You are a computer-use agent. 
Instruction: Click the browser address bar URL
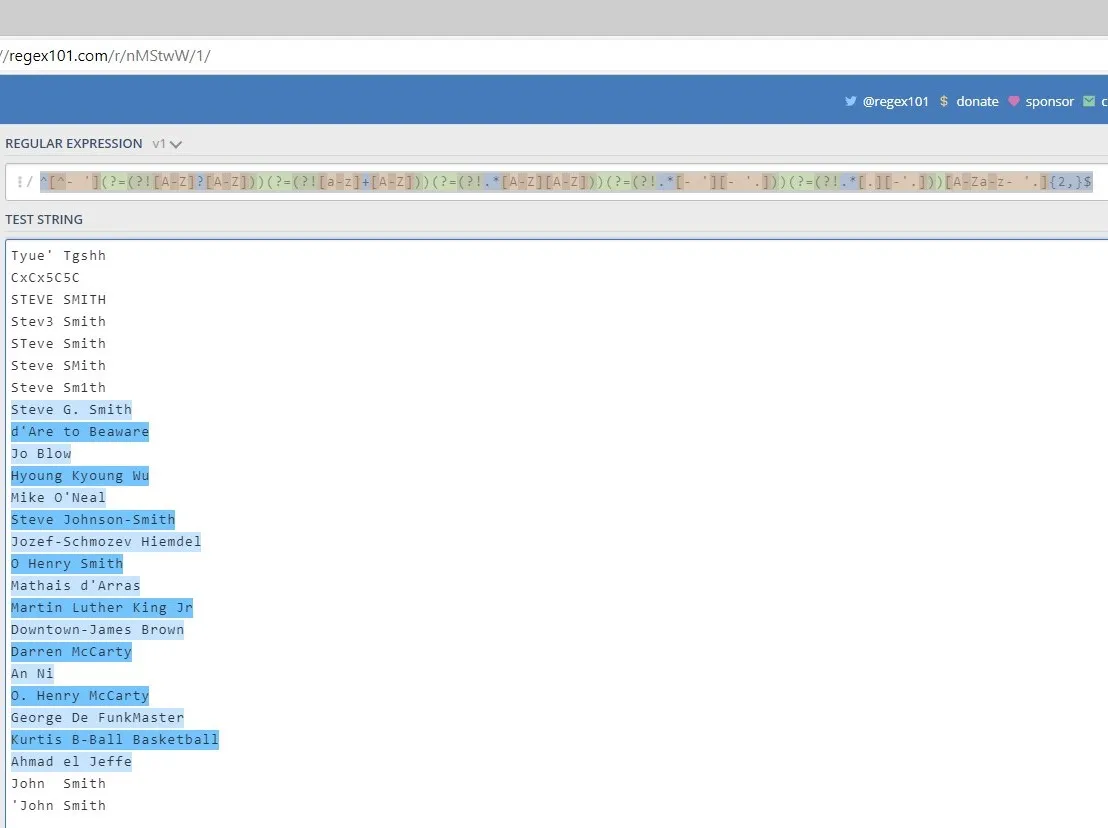click(105, 56)
